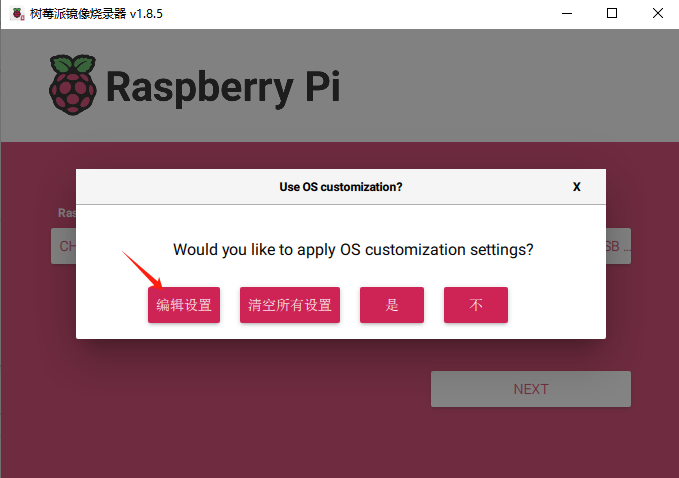Viewport: 679px width, 478px height.
Task: Click the gray header banner area
Action: pos(340,85)
